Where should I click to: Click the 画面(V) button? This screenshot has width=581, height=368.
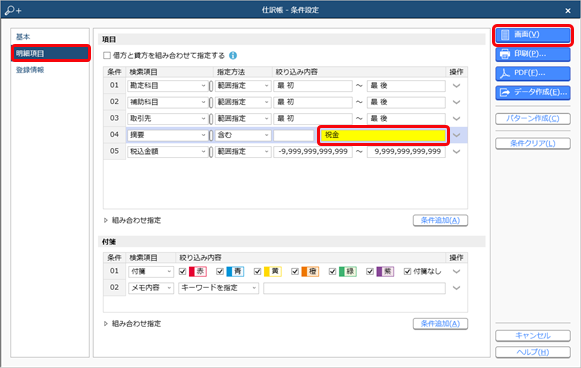point(533,35)
